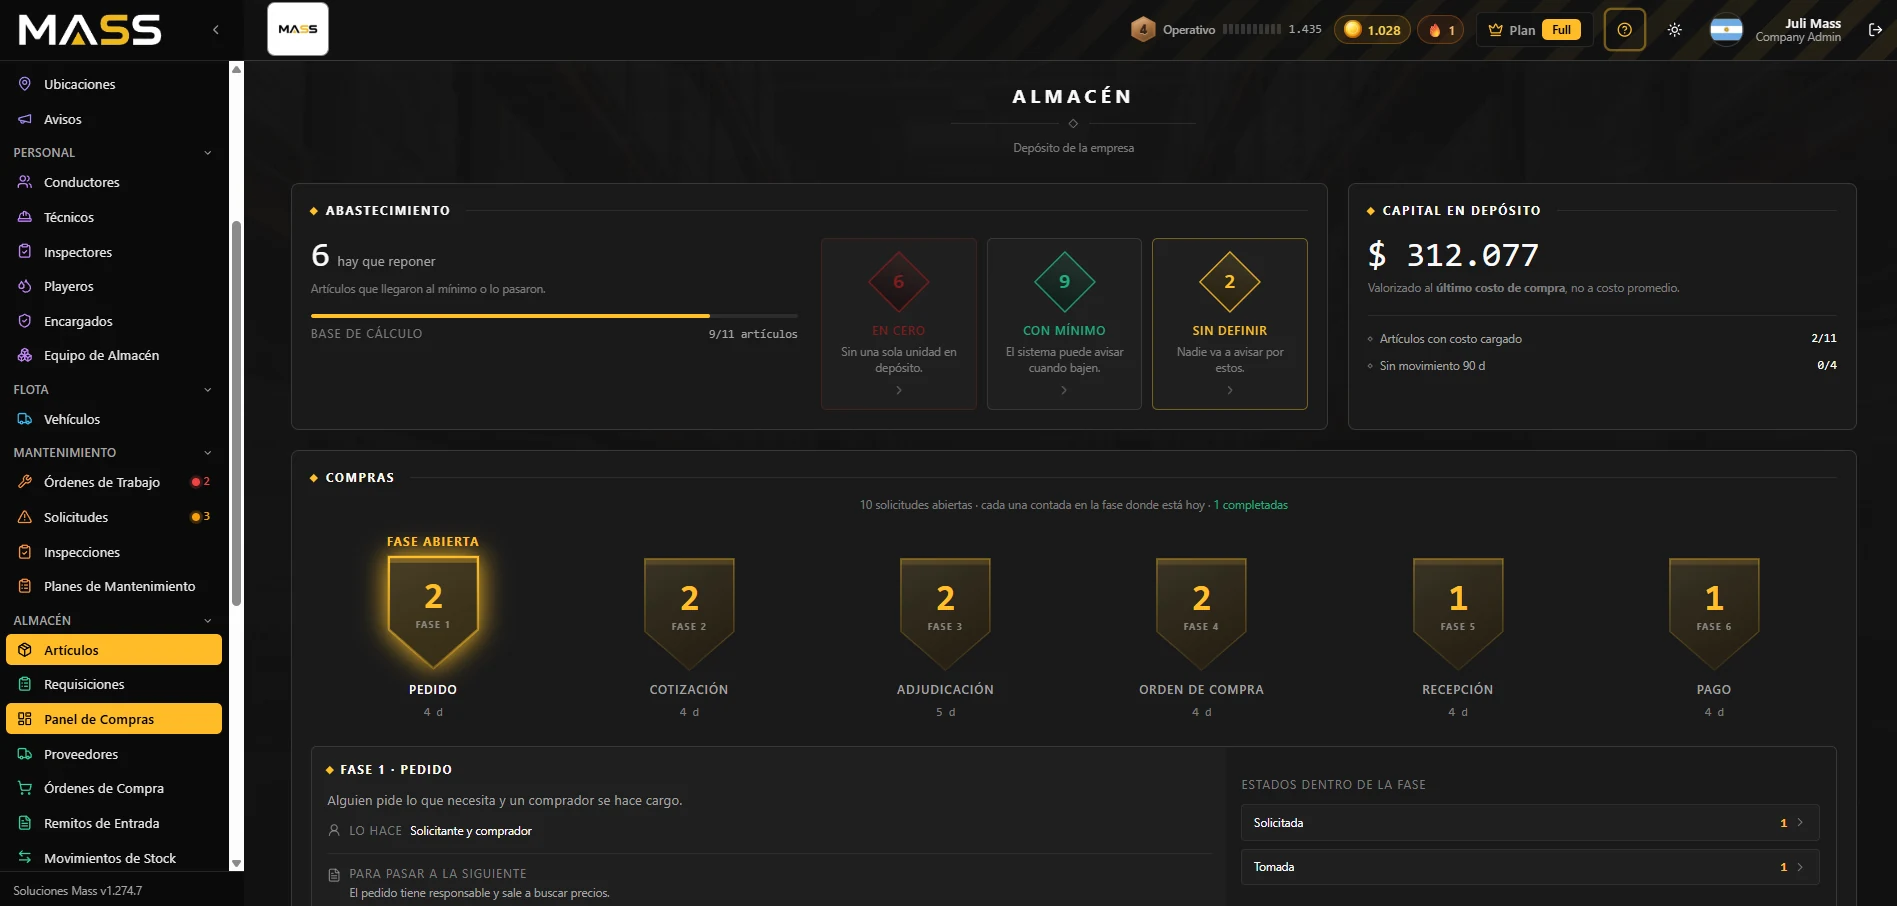The width and height of the screenshot is (1897, 906).
Task: Expand the SIN DEFINIR card chevron
Action: click(x=1230, y=390)
